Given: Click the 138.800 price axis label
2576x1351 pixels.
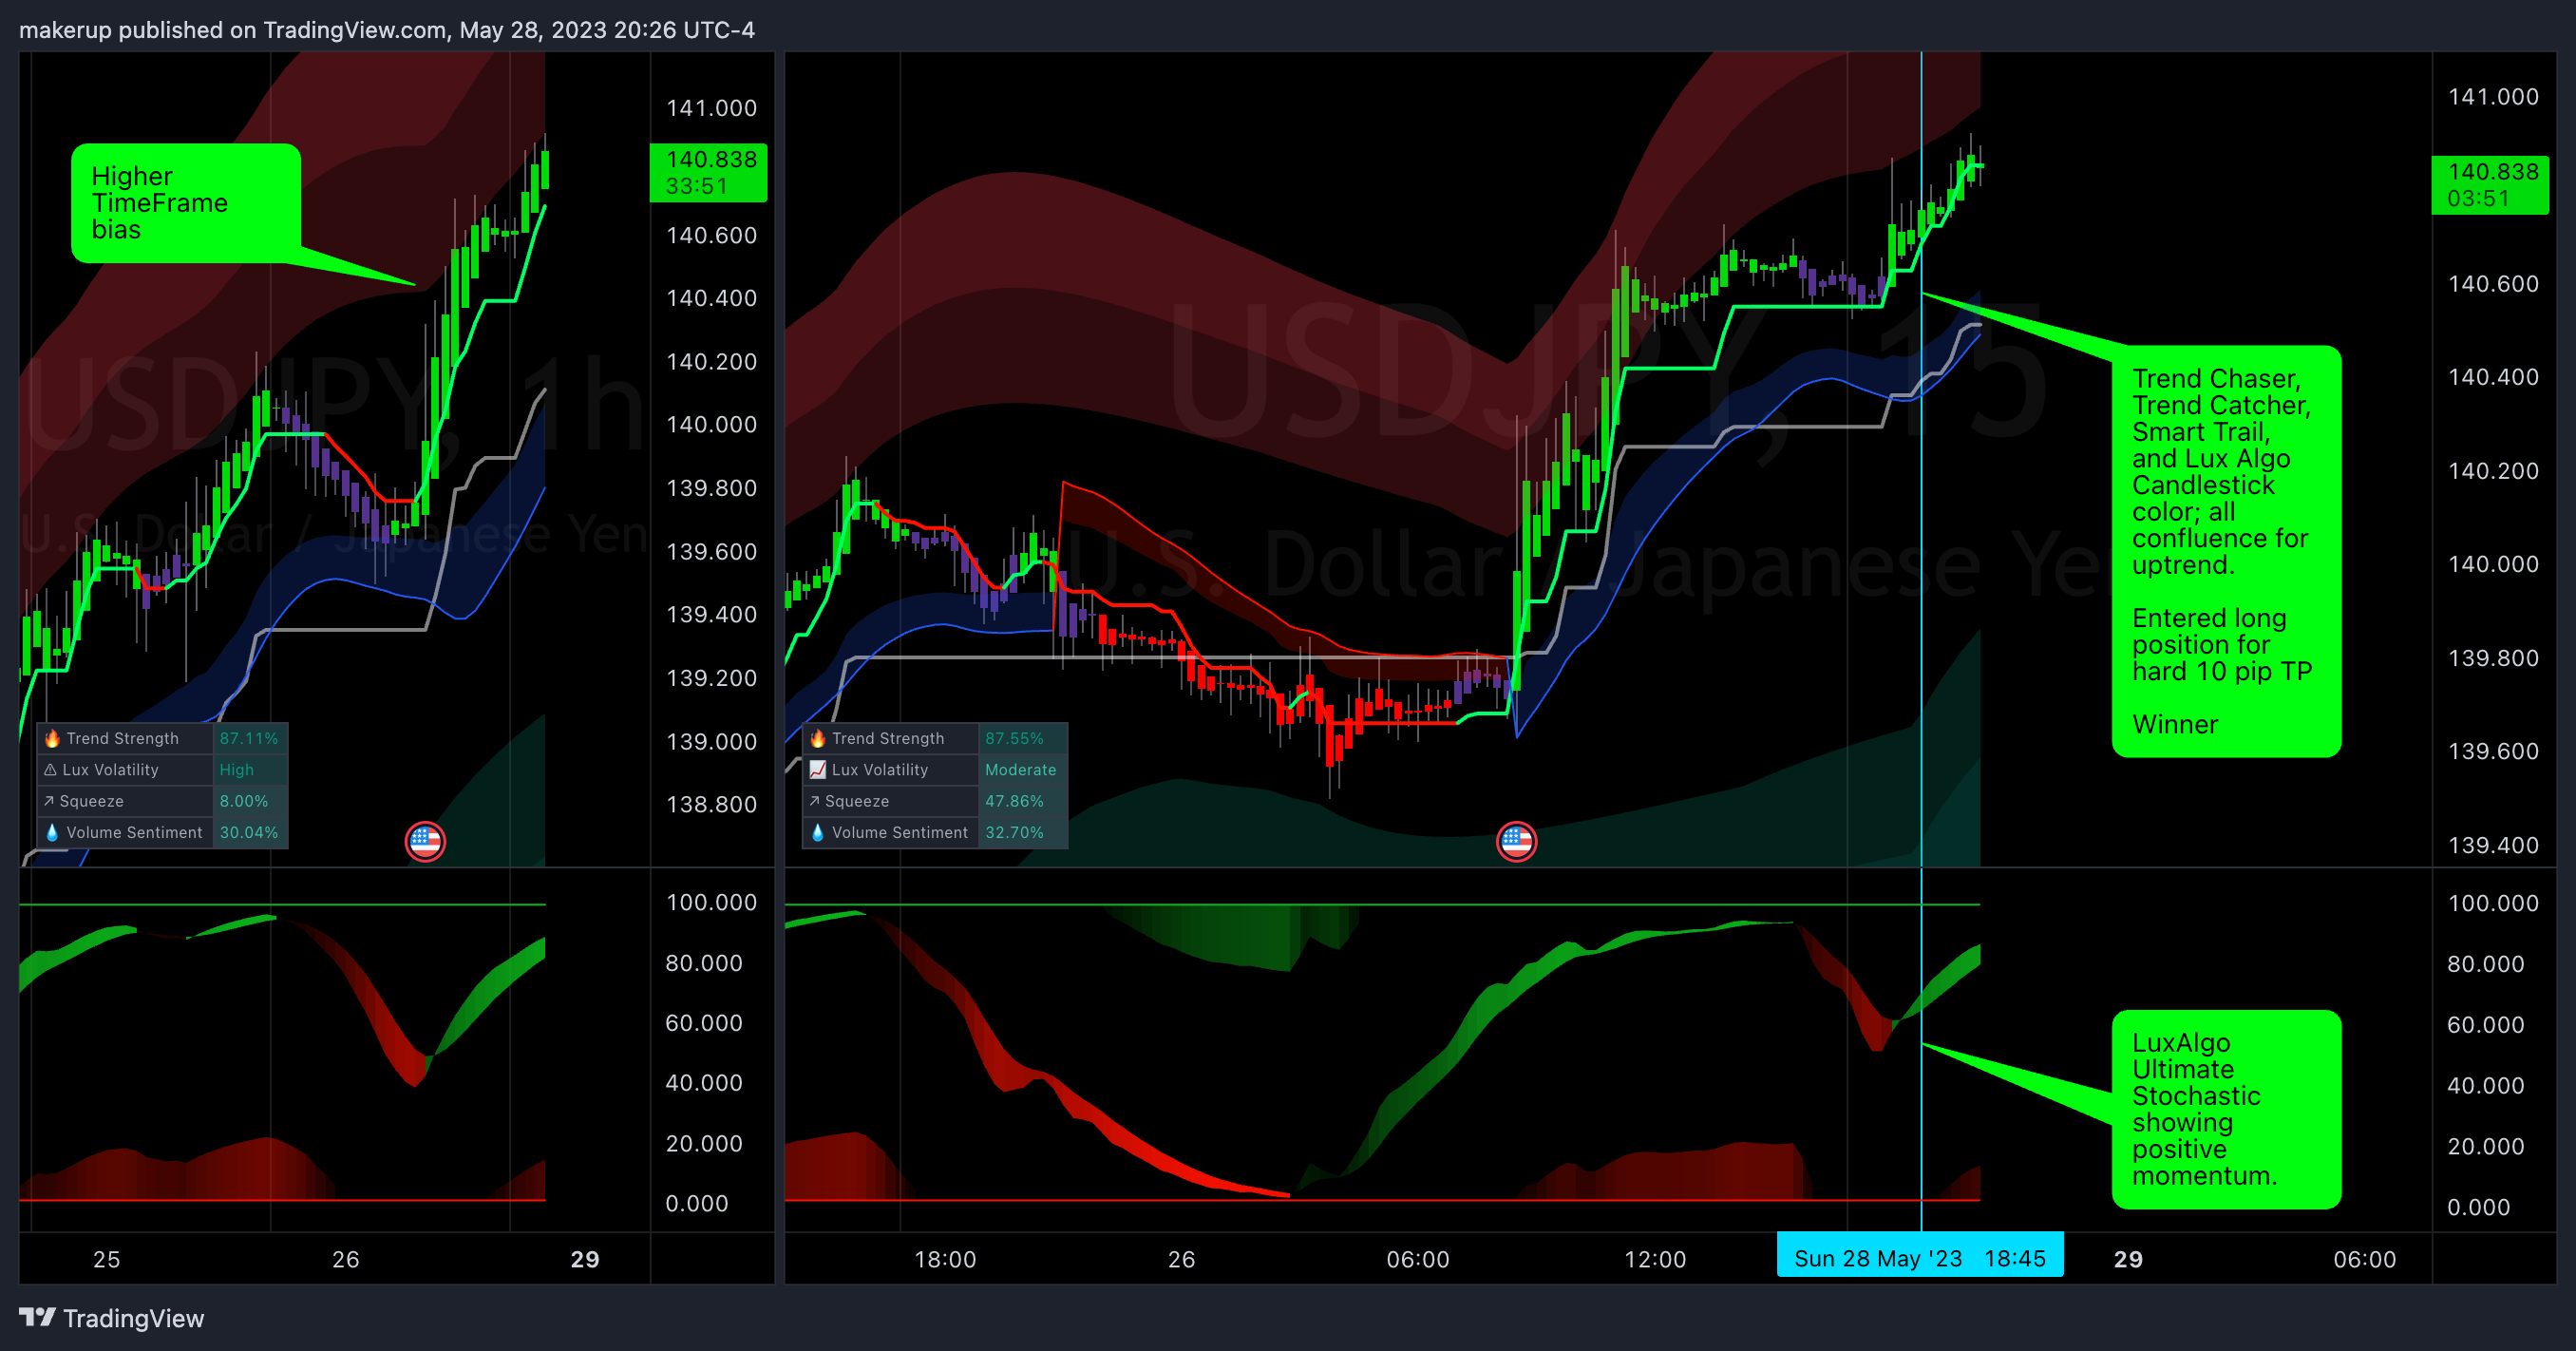Looking at the screenshot, I should point(711,804).
